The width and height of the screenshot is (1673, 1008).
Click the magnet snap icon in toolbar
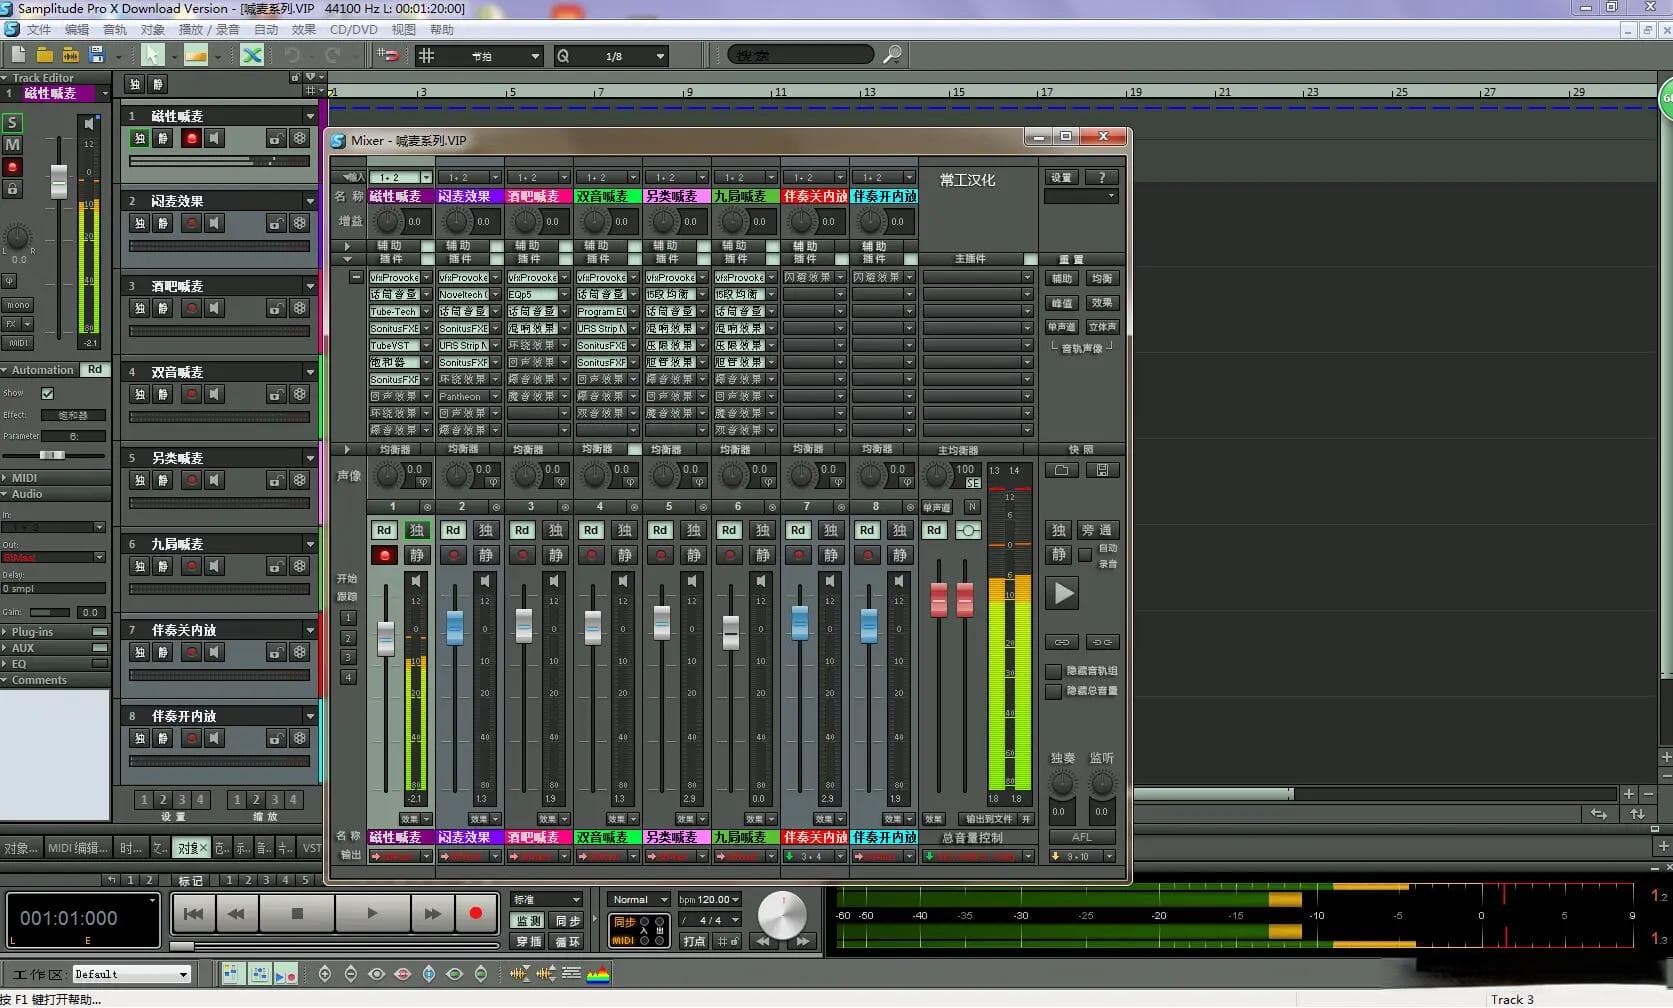click(389, 55)
